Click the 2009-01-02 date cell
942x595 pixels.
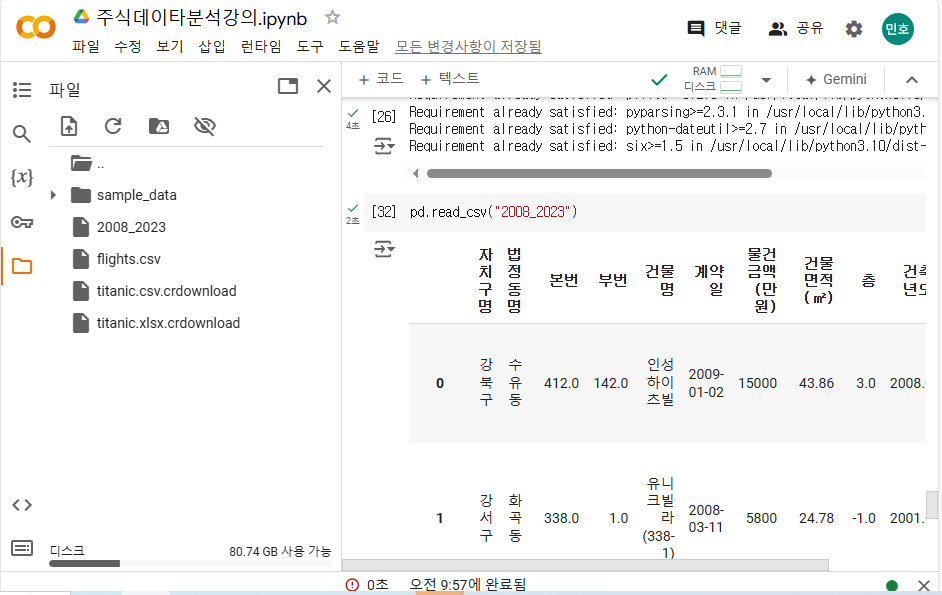click(x=706, y=383)
